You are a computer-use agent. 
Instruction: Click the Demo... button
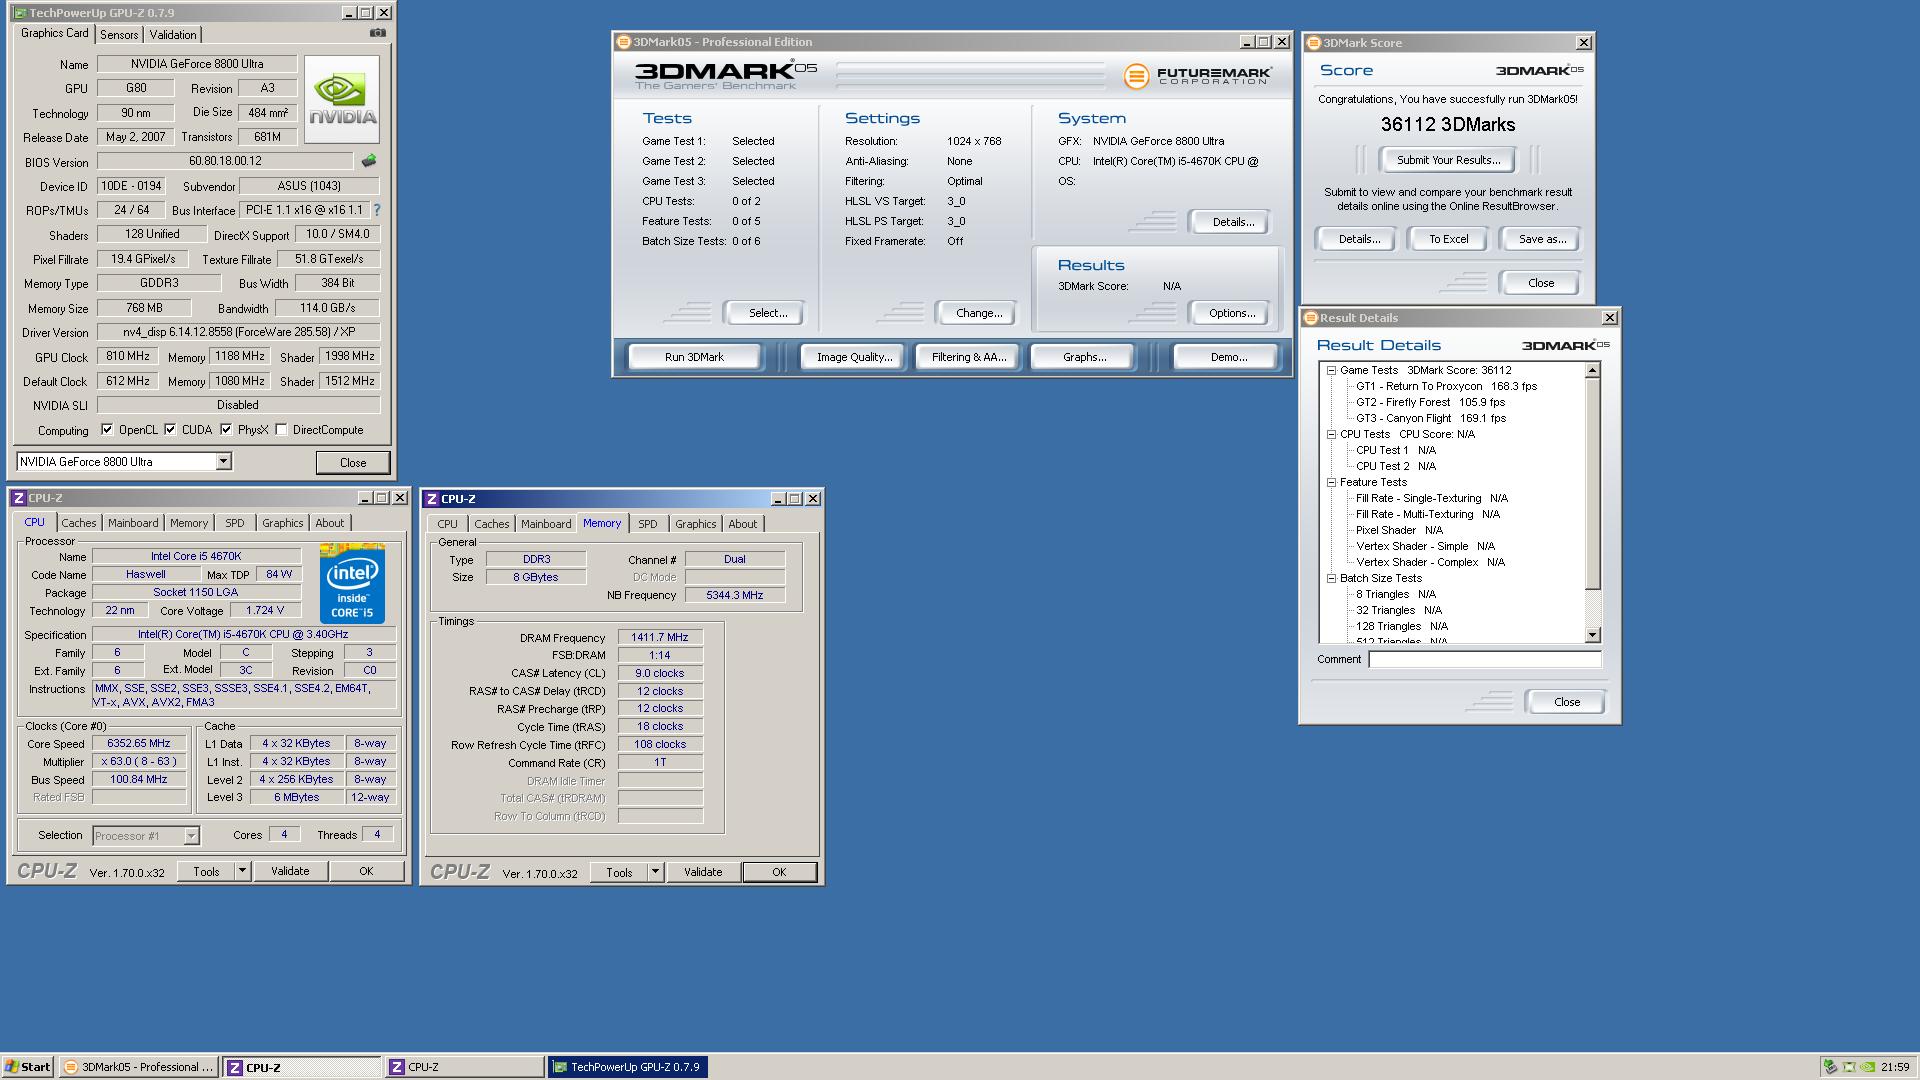[x=1229, y=357]
